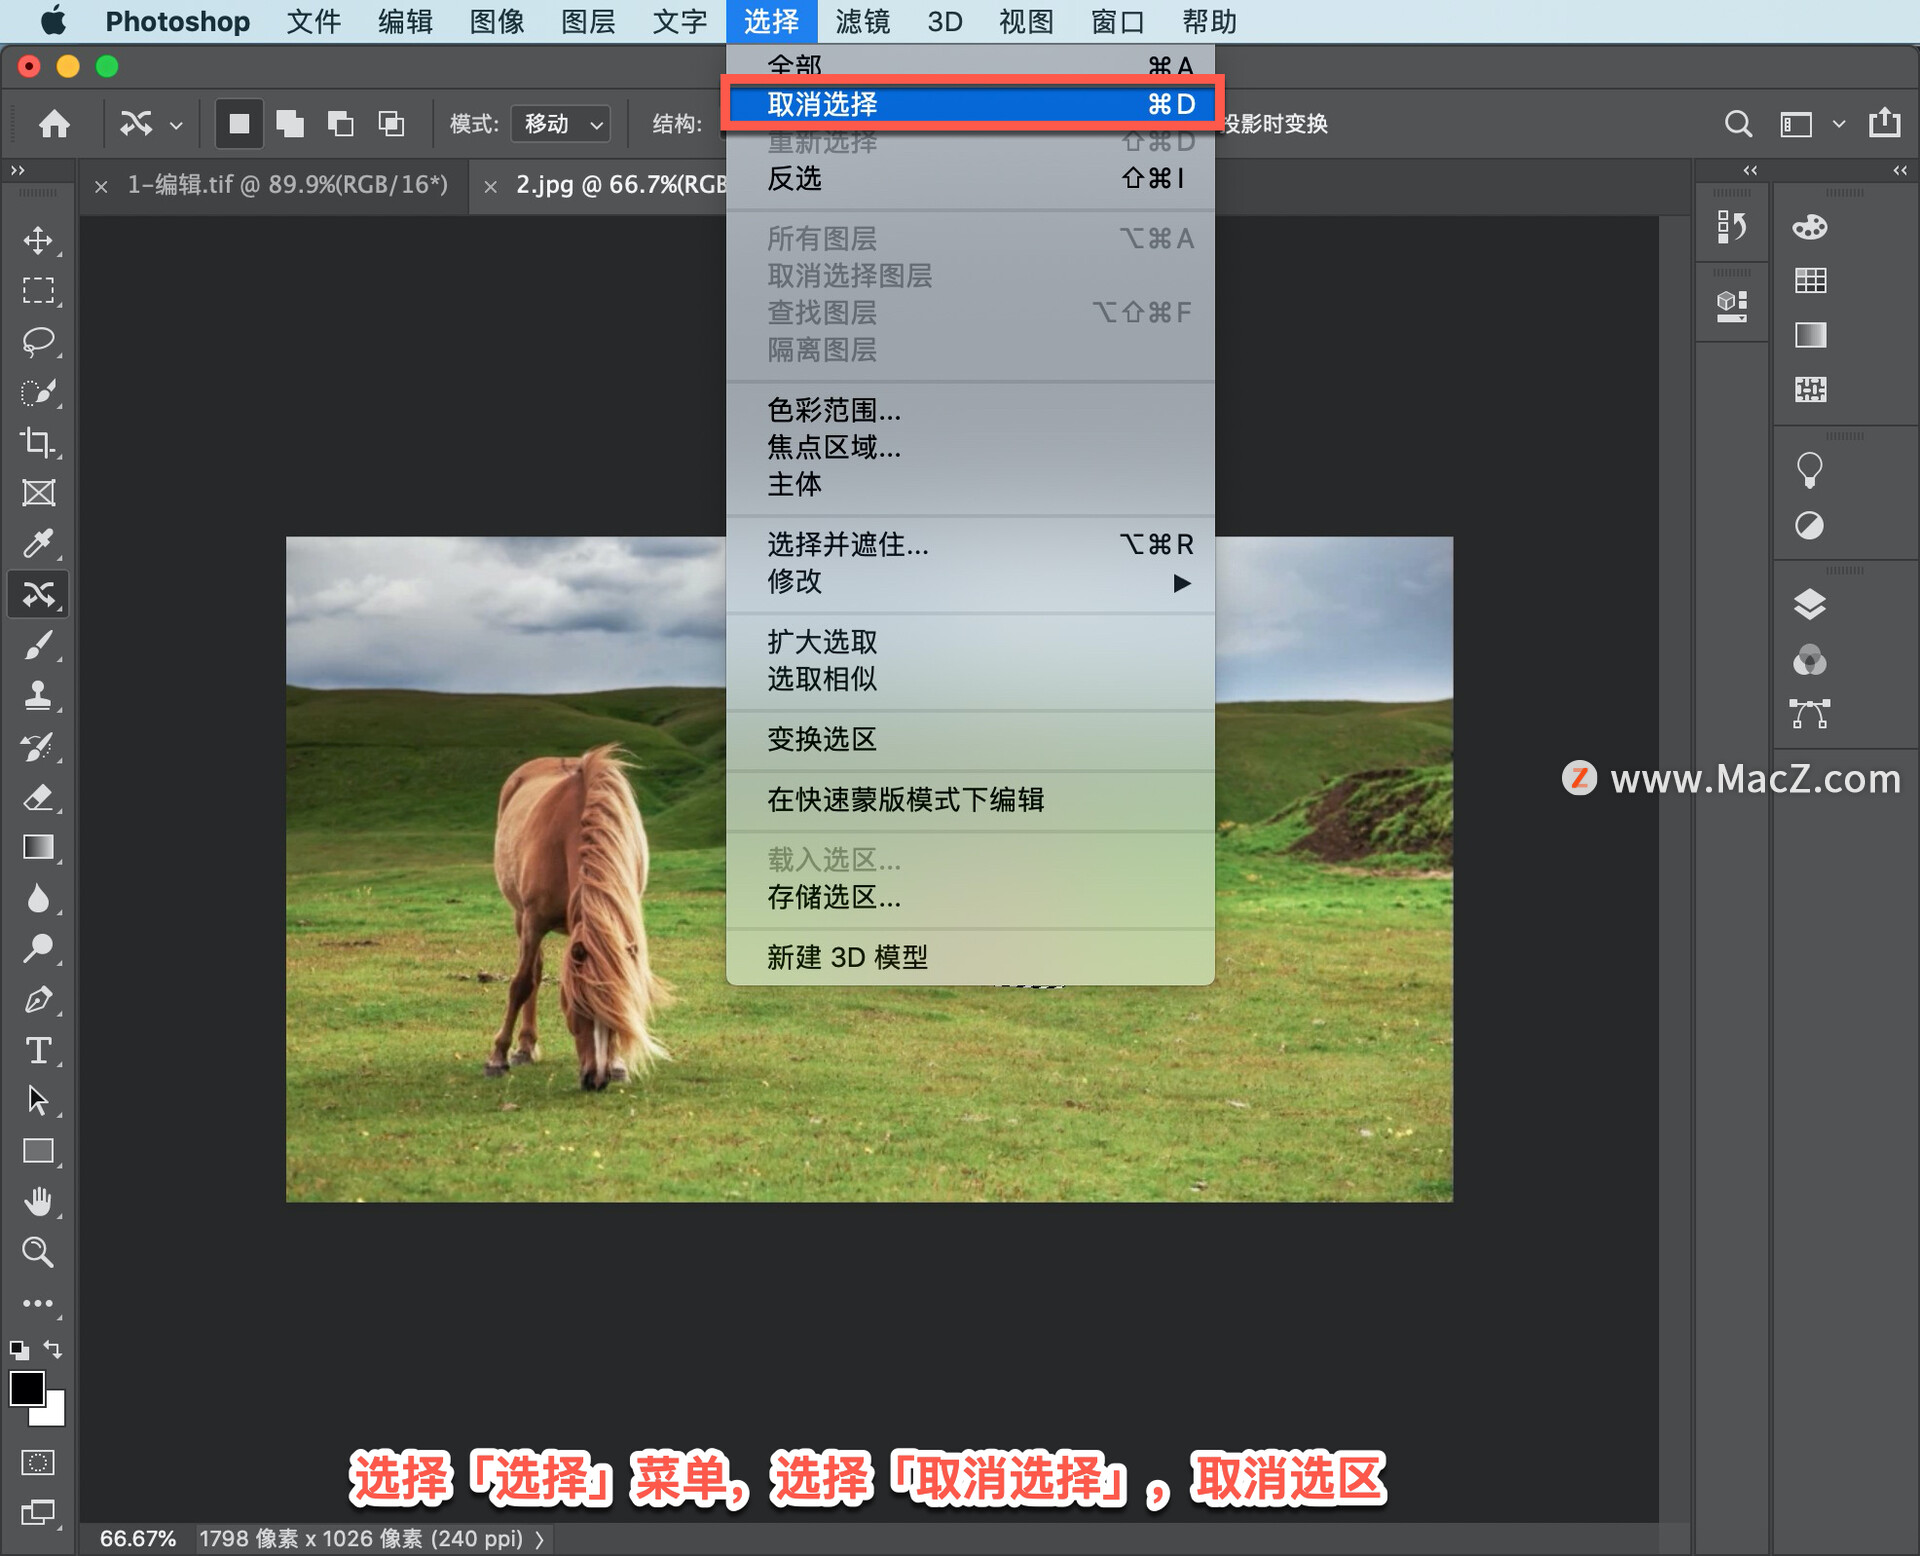Enable Add to selection mode button
Viewport: 1920px width, 1556px height.
click(290, 124)
